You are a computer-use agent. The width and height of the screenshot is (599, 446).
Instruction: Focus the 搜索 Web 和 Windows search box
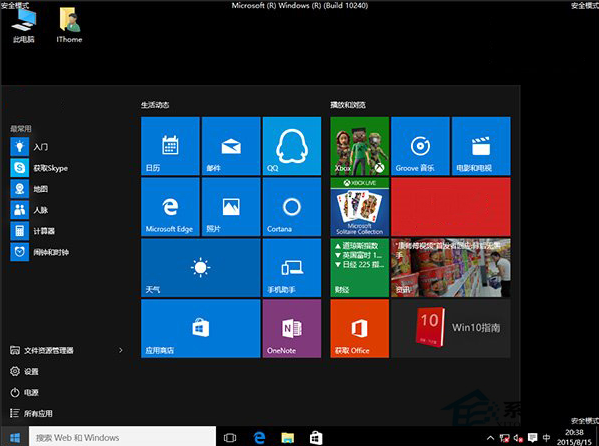point(123,437)
